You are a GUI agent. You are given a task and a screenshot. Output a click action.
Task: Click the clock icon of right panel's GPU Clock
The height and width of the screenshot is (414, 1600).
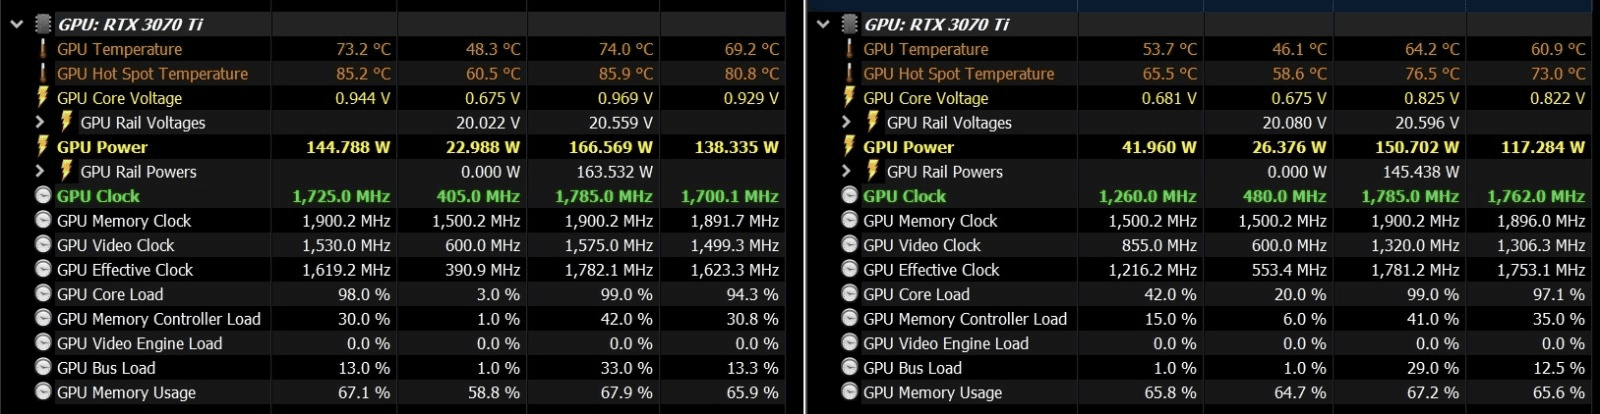pos(850,195)
